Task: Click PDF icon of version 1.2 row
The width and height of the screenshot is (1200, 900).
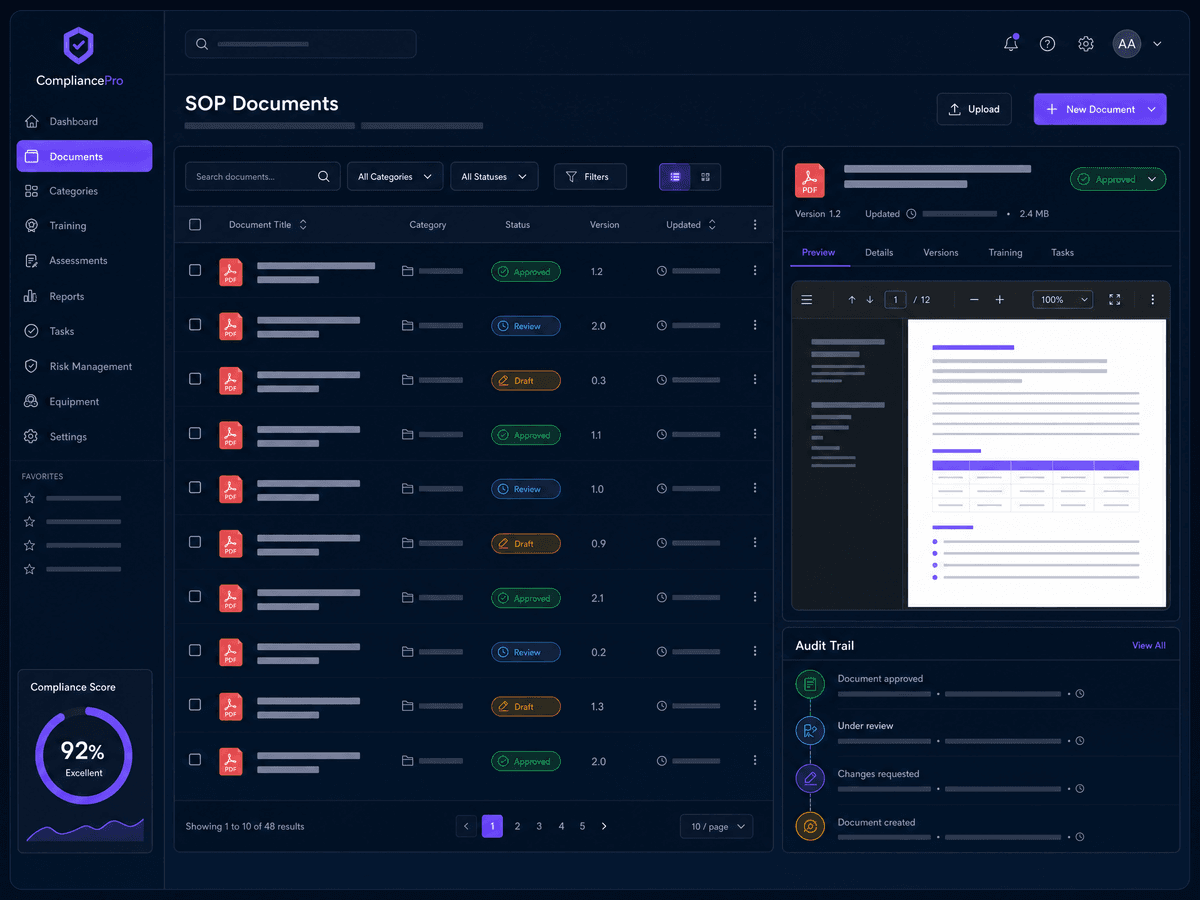Action: tap(231, 272)
